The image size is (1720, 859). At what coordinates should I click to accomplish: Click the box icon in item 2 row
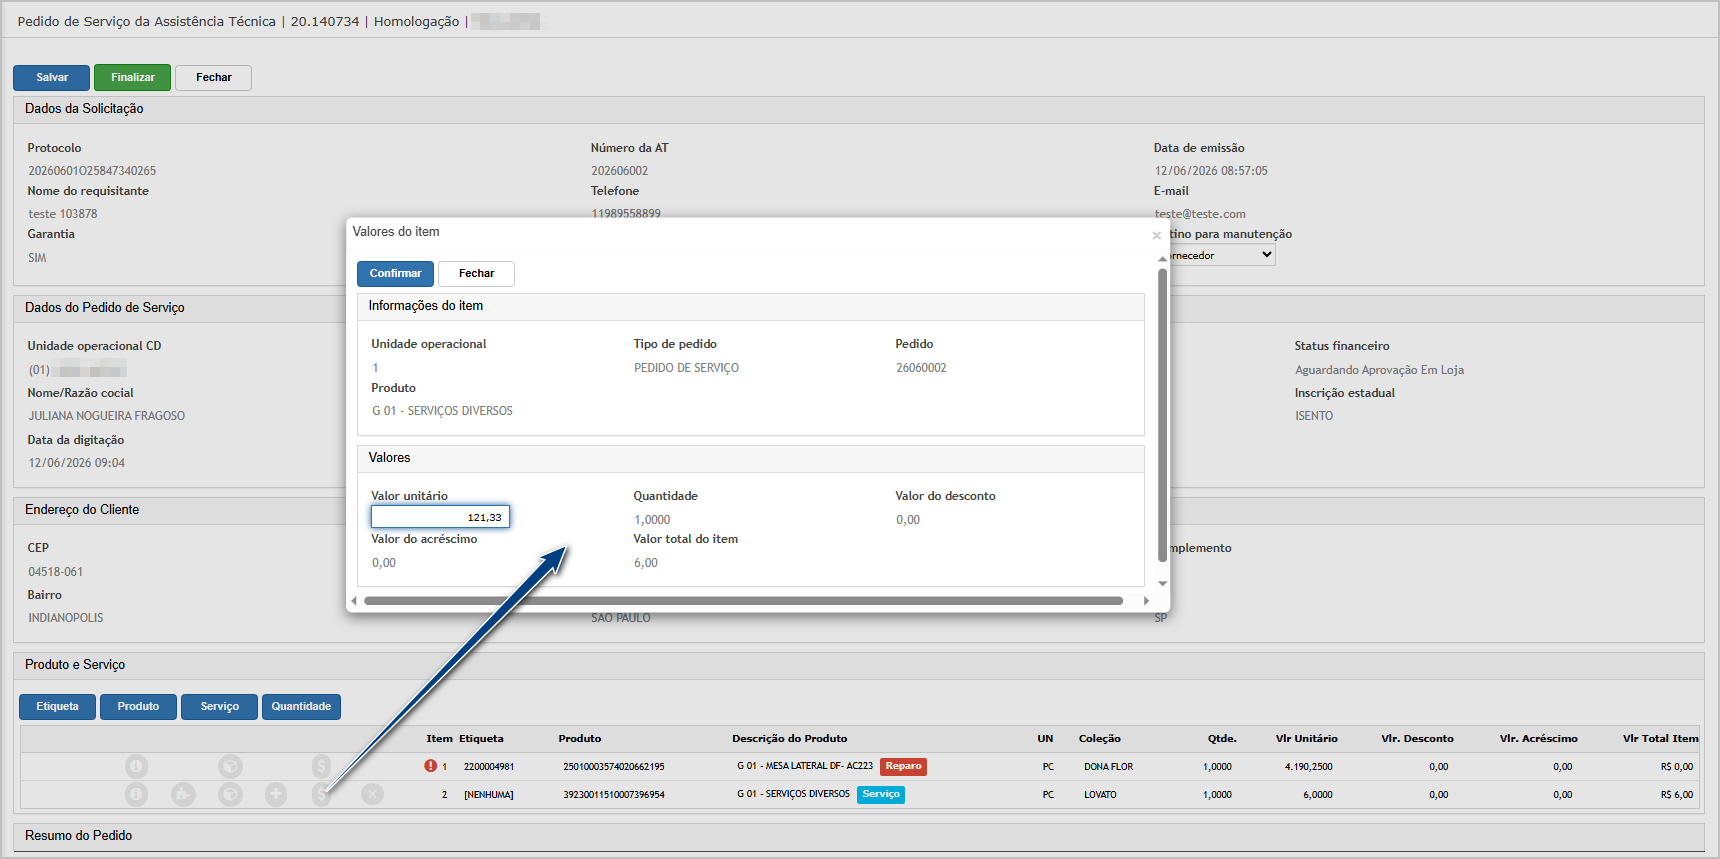230,794
